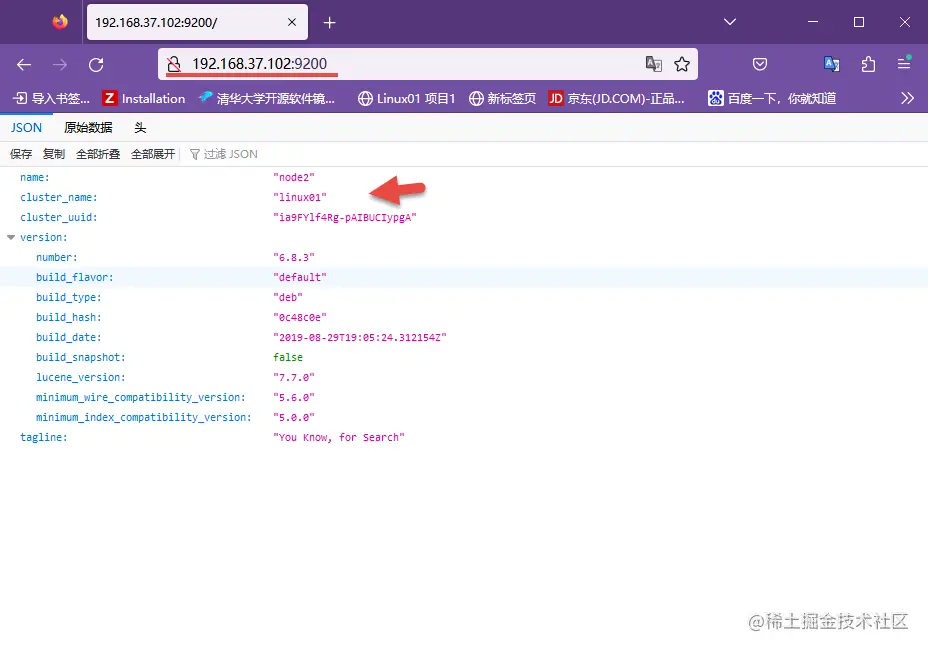Reload the current page
The width and height of the screenshot is (928, 651).
coord(96,65)
